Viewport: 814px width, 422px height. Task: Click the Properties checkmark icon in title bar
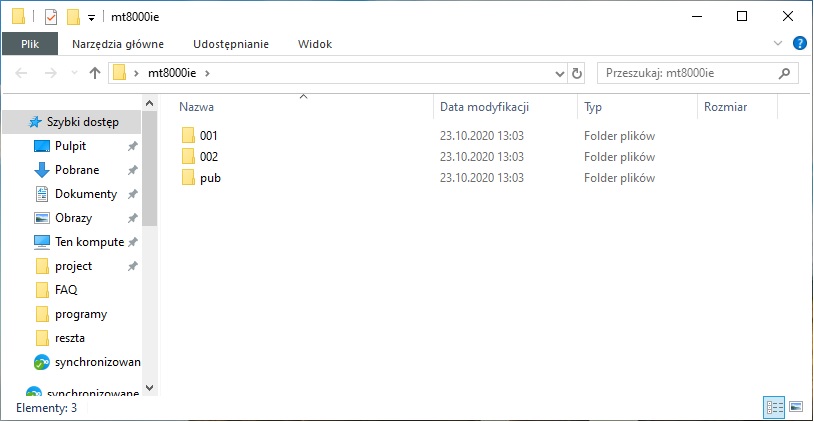click(x=50, y=17)
